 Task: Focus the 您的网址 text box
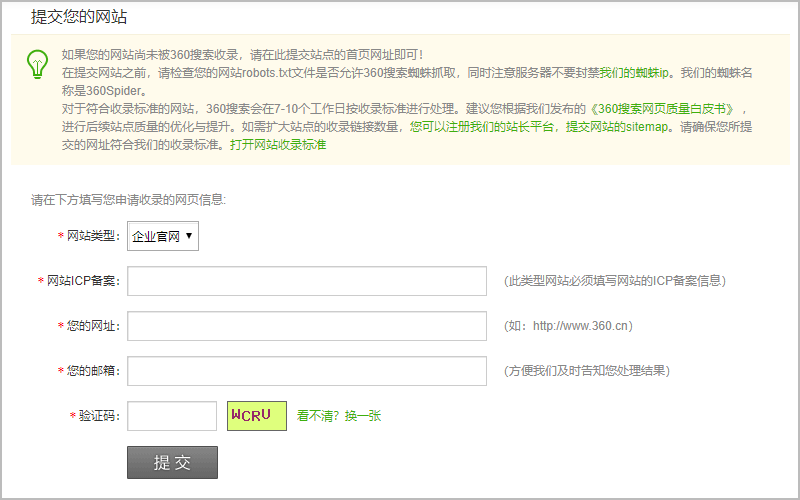pyautogui.click(x=306, y=326)
